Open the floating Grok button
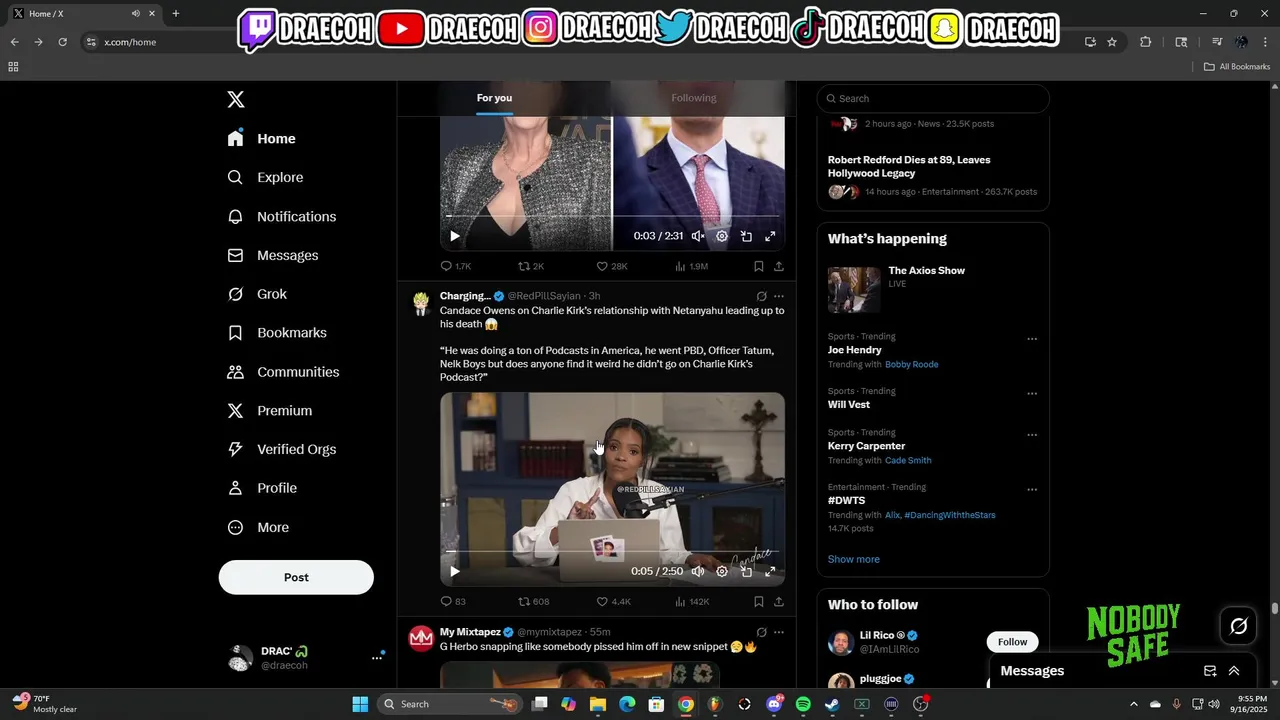Viewport: 1280px width, 720px height. click(1239, 626)
